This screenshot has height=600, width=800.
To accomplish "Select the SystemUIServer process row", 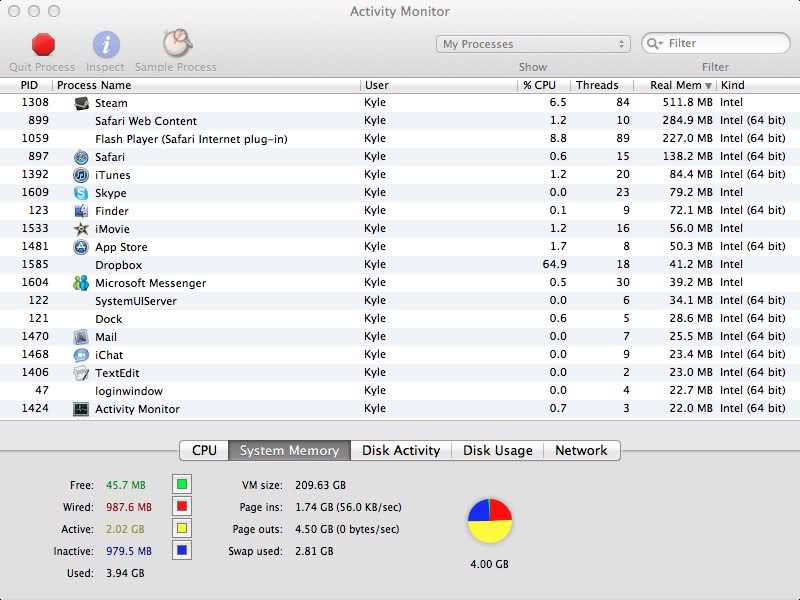I will [x=400, y=301].
